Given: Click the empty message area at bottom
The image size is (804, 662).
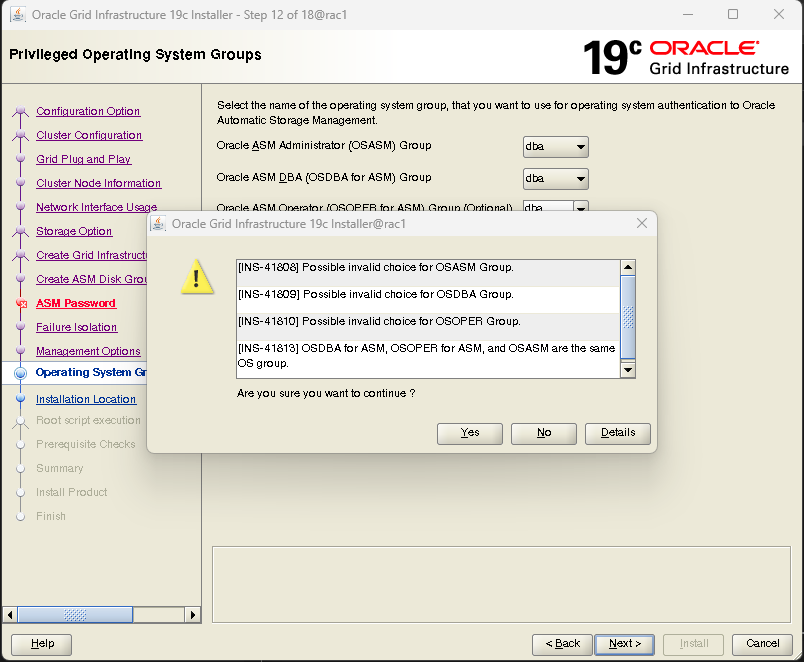Looking at the screenshot, I should [501, 585].
